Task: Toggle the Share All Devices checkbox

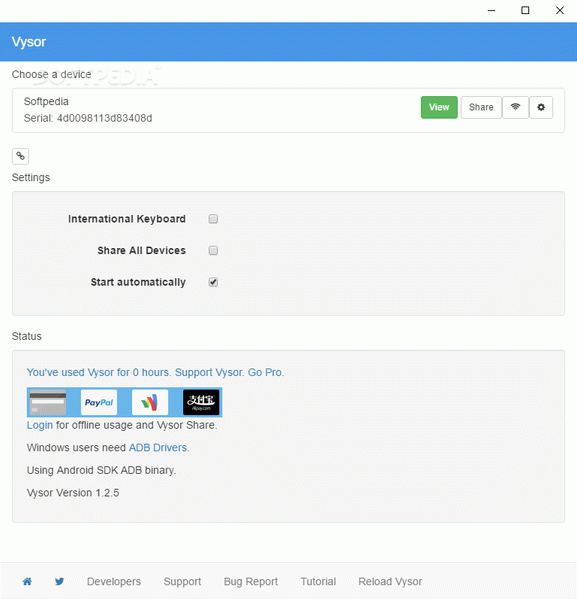Action: point(213,250)
